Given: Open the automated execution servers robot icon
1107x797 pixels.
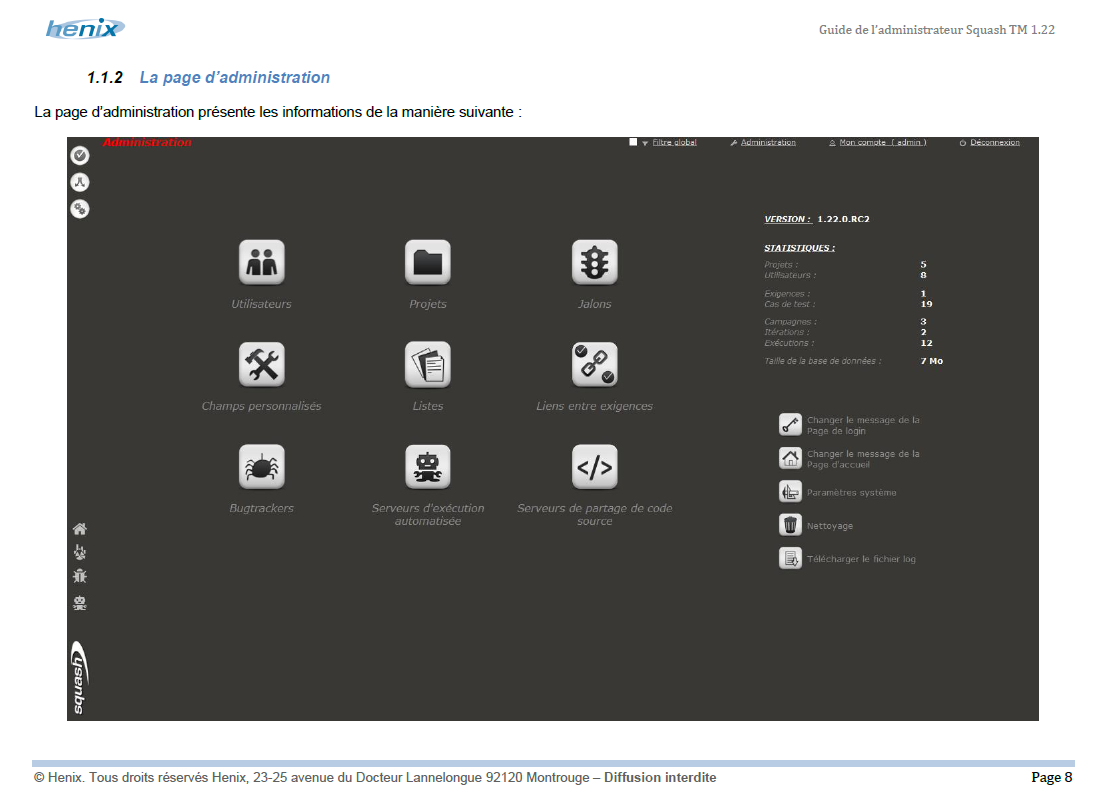Looking at the screenshot, I should (428, 467).
